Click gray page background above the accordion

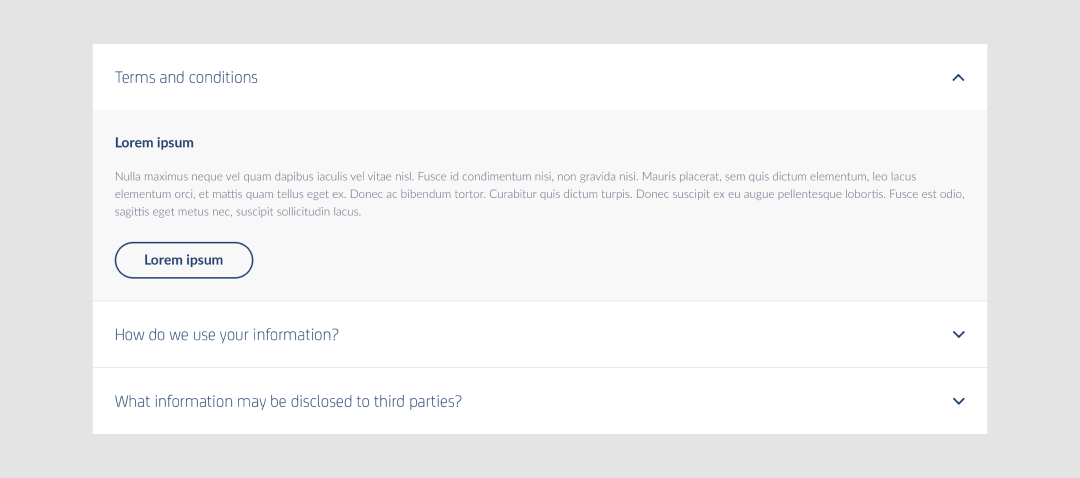(x=540, y=21)
